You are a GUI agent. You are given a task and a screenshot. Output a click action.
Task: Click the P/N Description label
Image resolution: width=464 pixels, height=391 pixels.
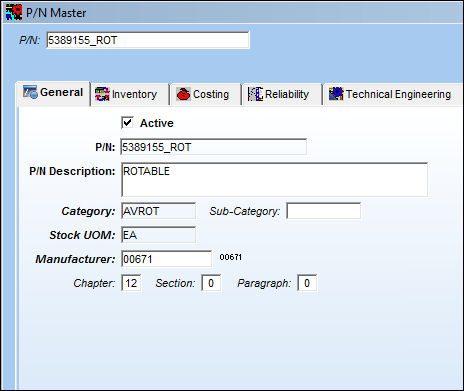pyautogui.click(x=72, y=171)
